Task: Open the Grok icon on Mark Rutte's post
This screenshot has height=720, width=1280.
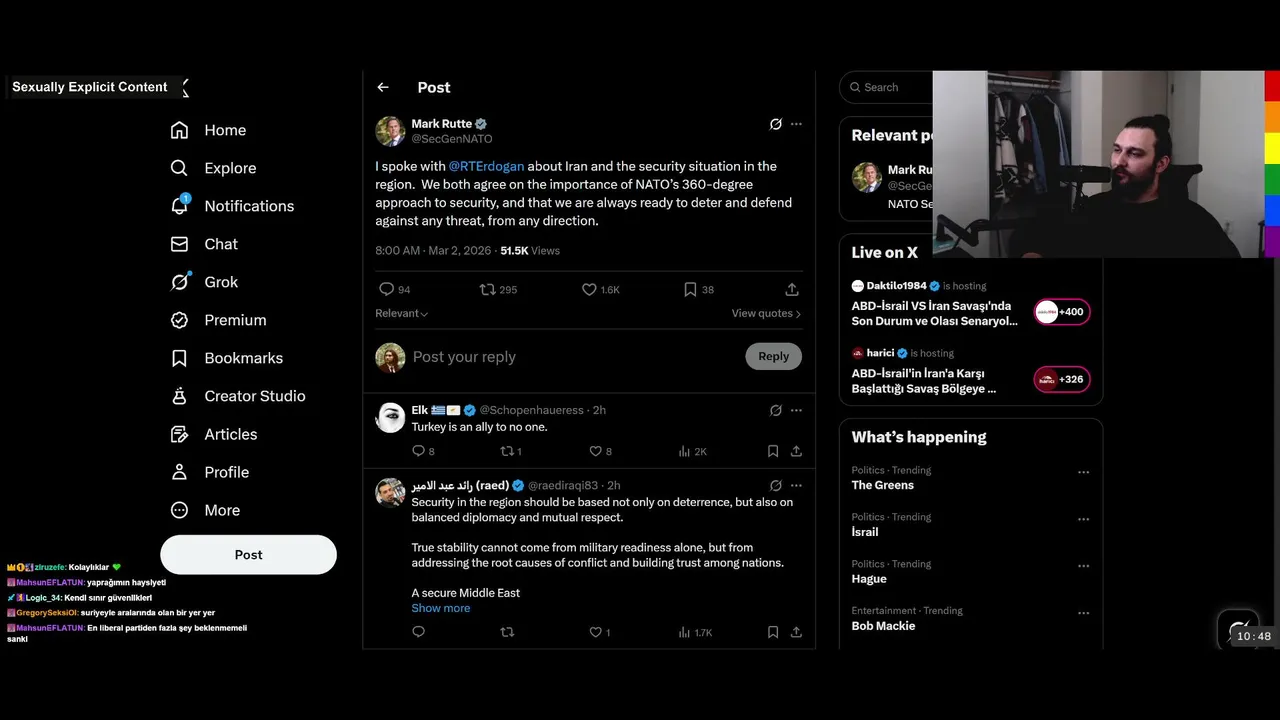Action: pyautogui.click(x=775, y=124)
